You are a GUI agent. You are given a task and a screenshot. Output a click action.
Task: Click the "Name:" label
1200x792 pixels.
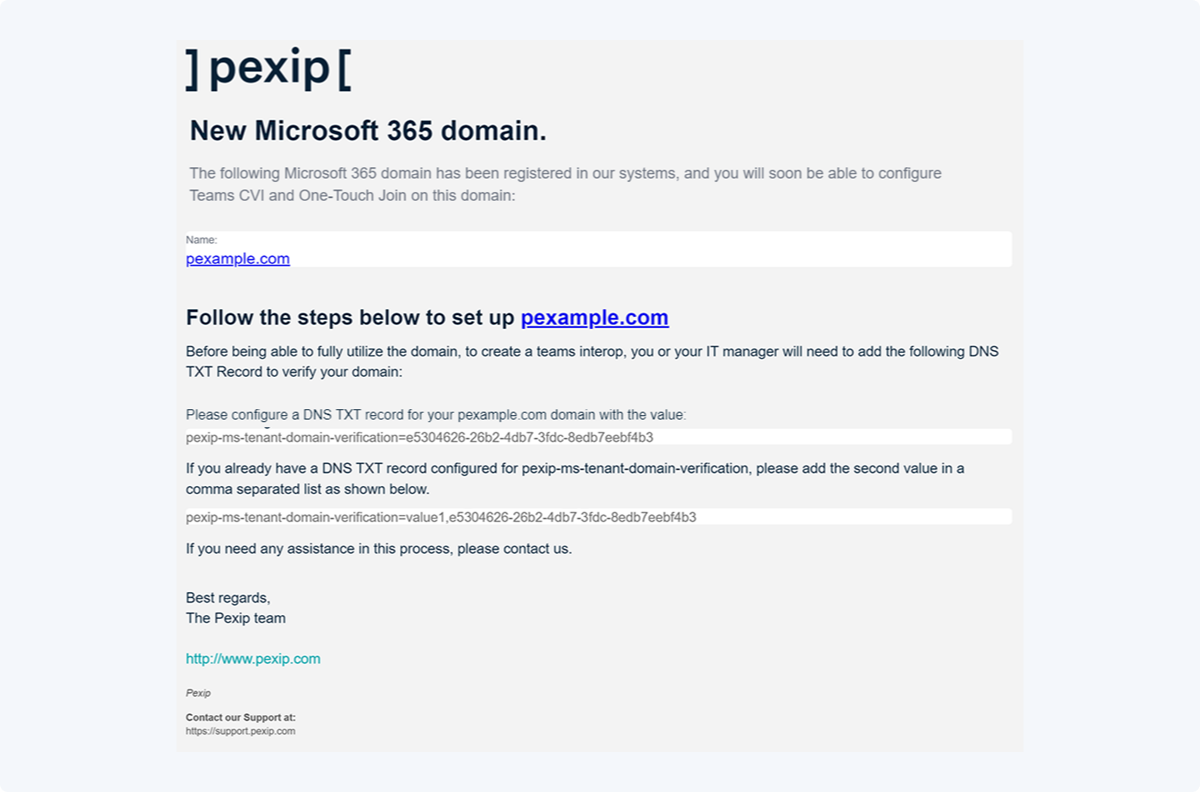[x=201, y=240]
